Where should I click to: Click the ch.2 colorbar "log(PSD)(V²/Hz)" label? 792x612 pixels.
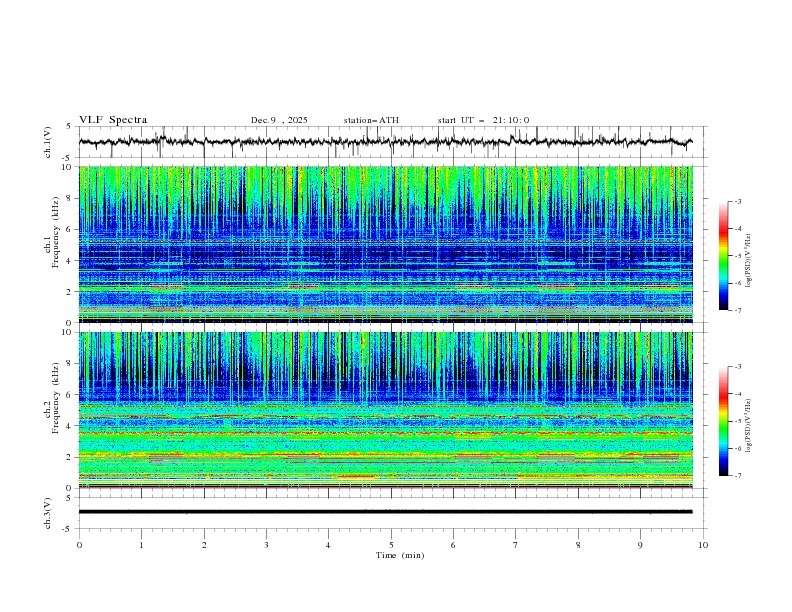coord(749,426)
